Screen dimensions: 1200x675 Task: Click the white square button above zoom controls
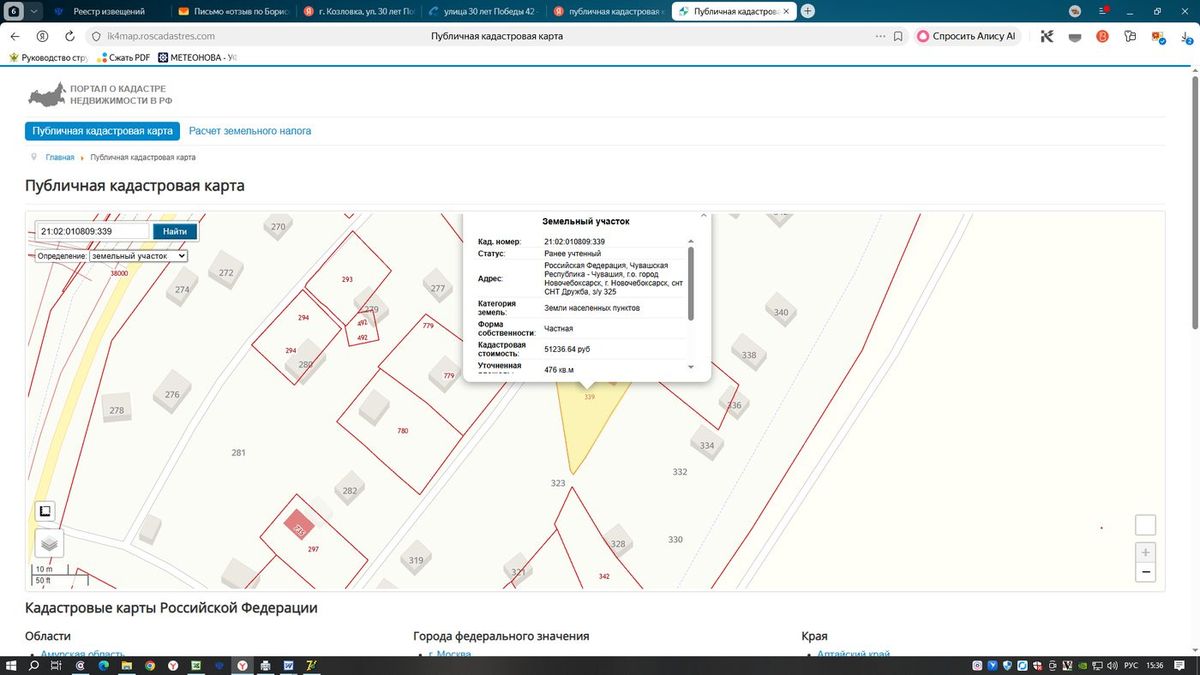click(1146, 525)
